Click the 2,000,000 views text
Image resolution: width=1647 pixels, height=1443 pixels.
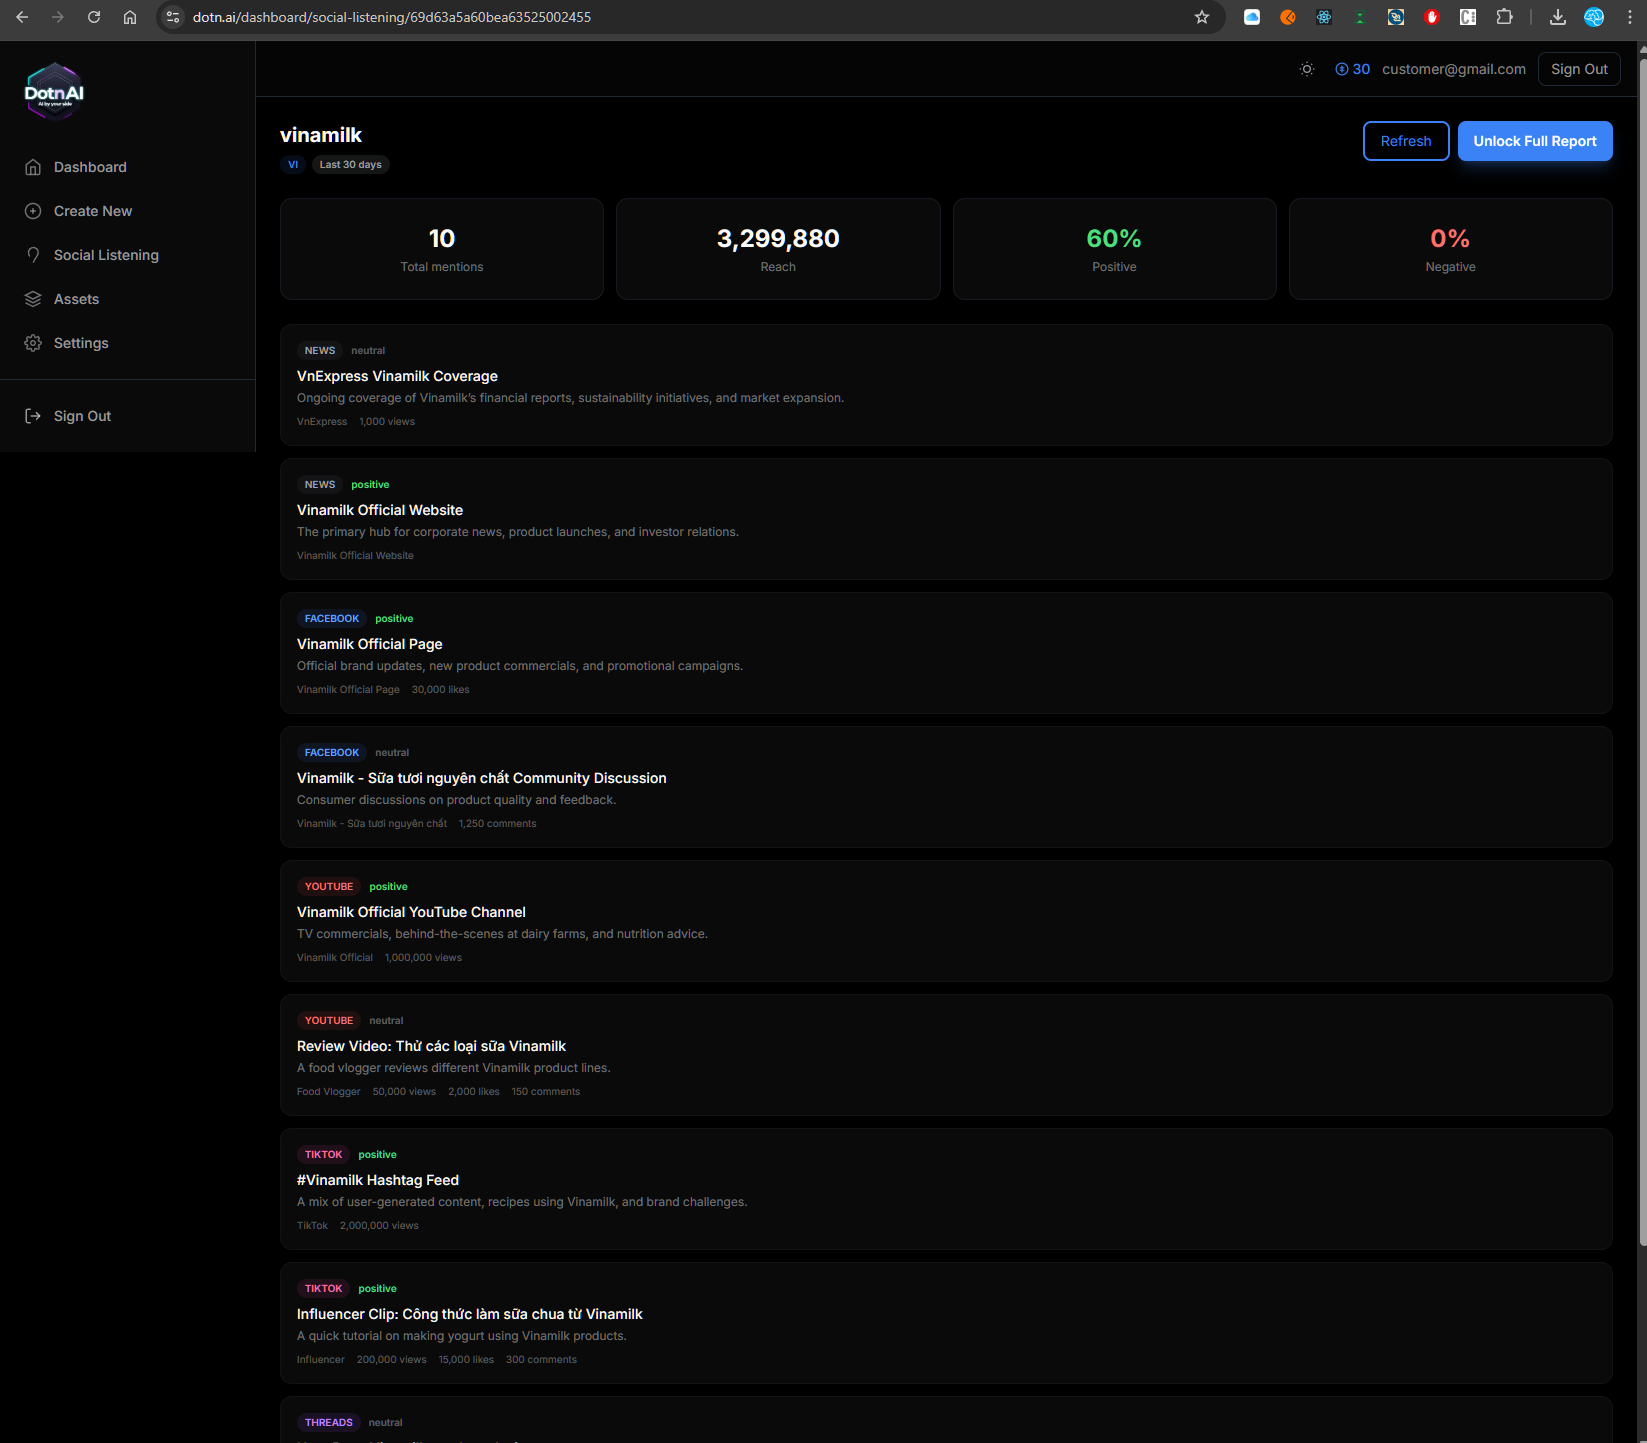(379, 1225)
